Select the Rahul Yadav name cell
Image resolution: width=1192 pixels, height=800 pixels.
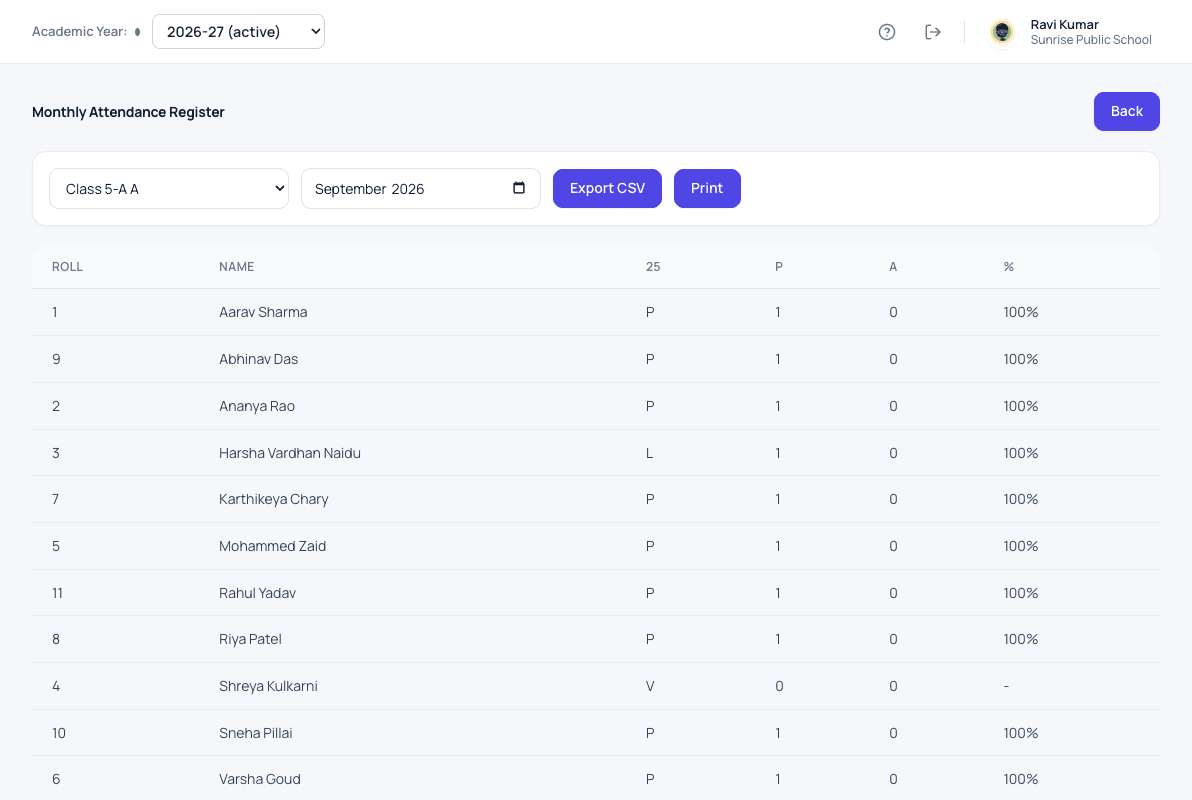pyautogui.click(x=257, y=593)
